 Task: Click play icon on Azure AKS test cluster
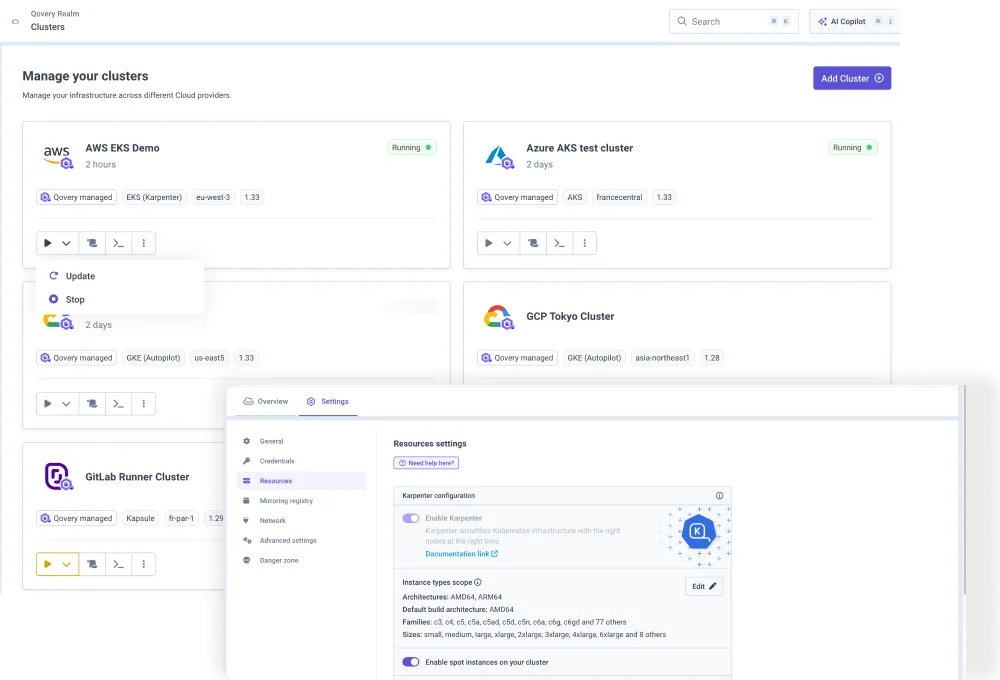[x=489, y=243]
